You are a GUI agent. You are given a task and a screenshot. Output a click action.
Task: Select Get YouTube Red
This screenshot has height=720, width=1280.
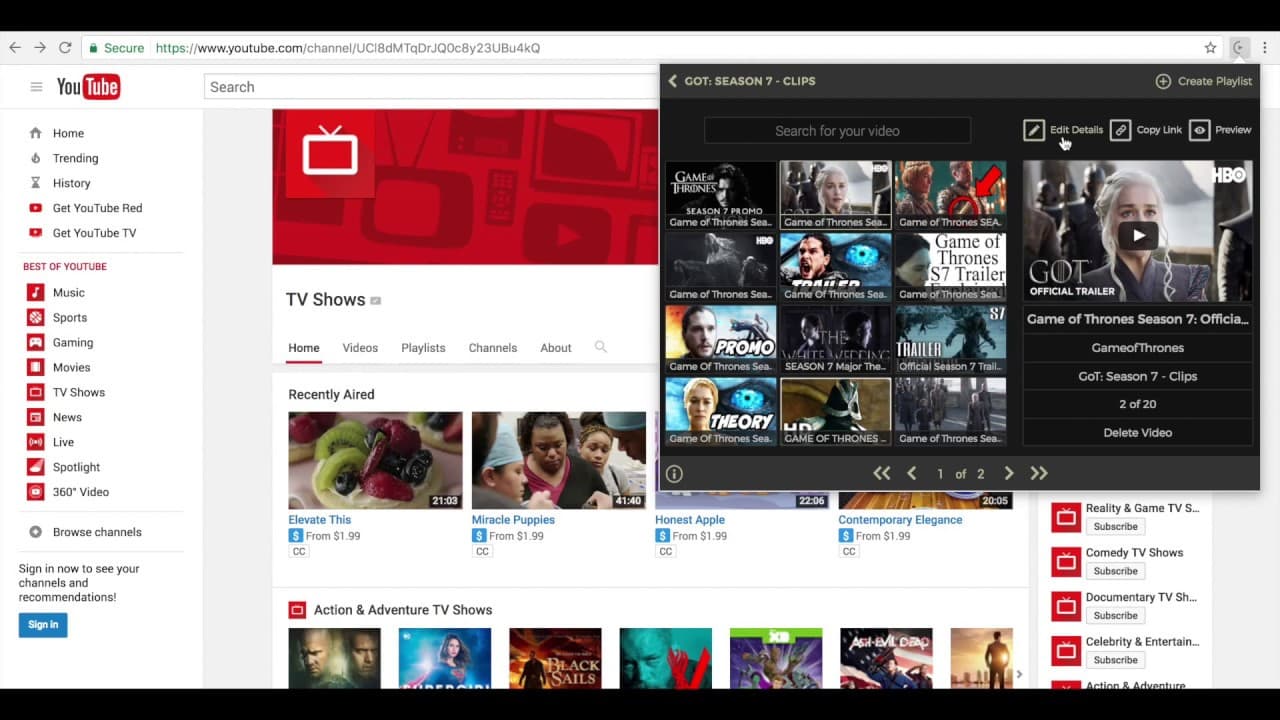coord(97,208)
